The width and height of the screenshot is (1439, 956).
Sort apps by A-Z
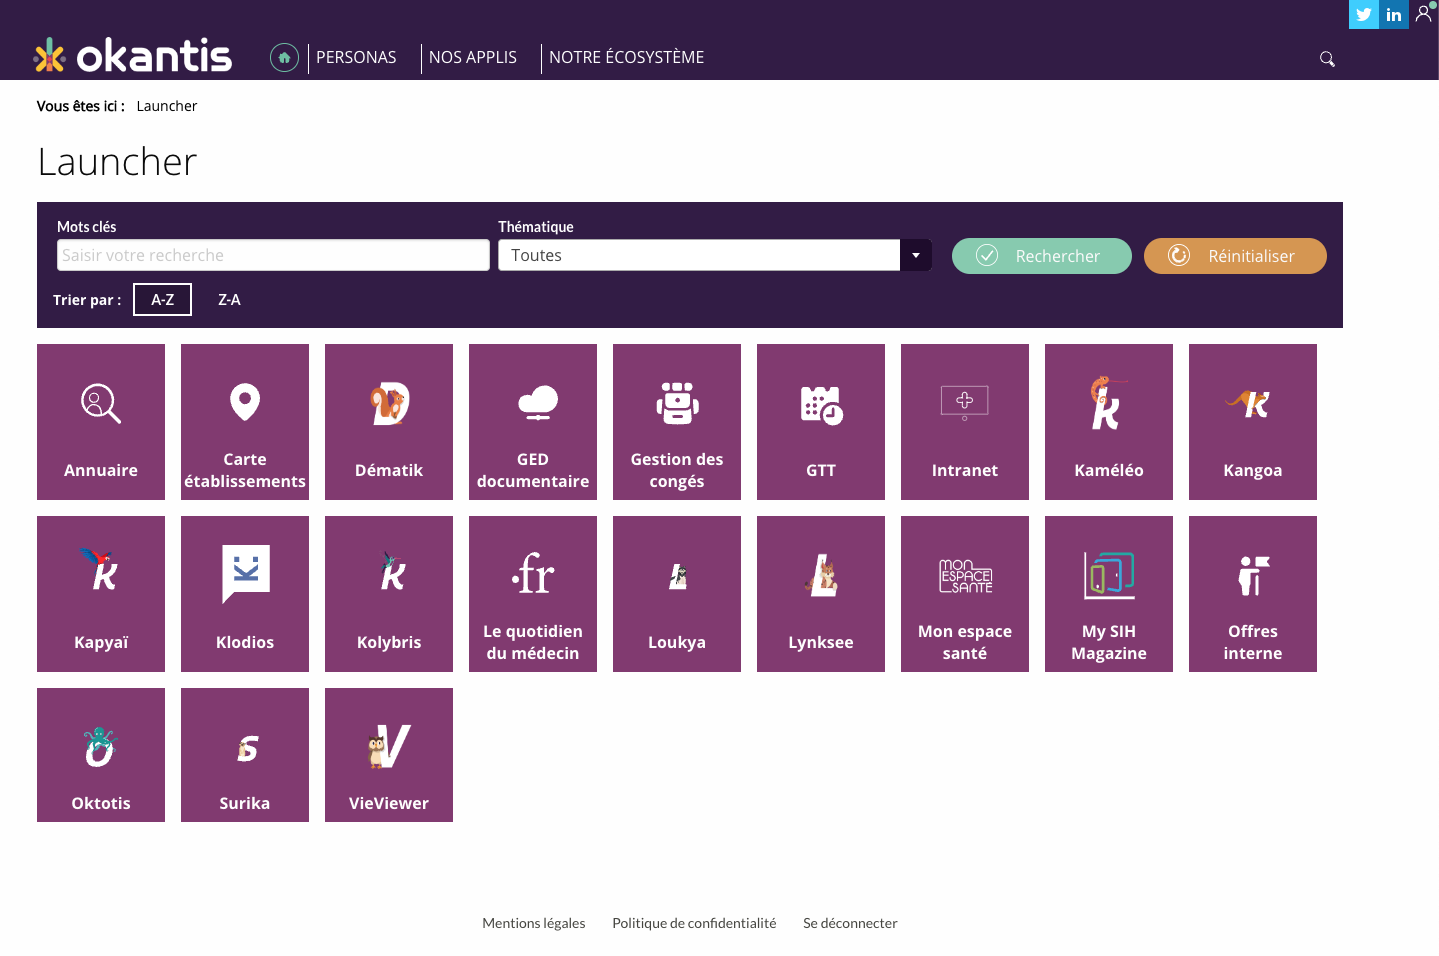(162, 299)
